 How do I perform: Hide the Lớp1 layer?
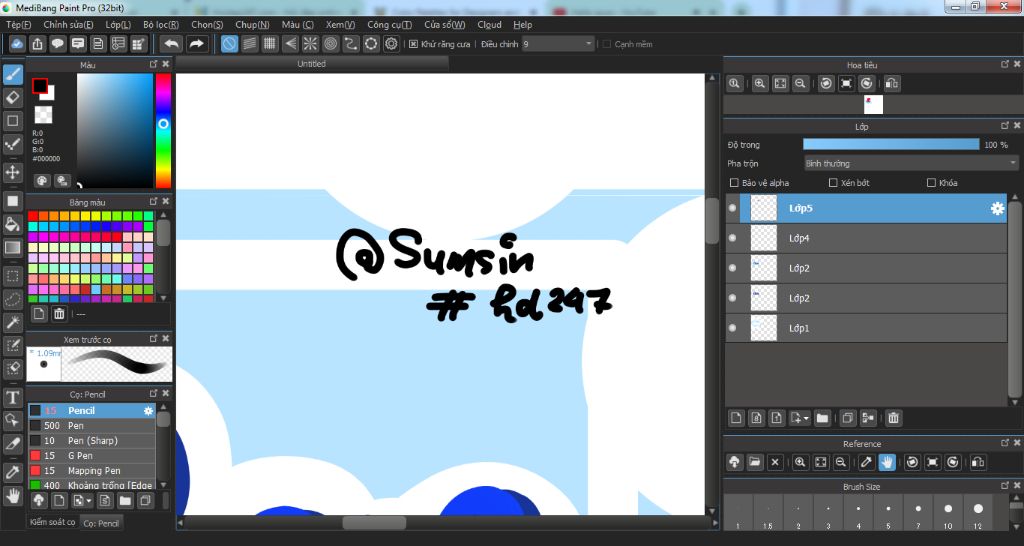732,328
